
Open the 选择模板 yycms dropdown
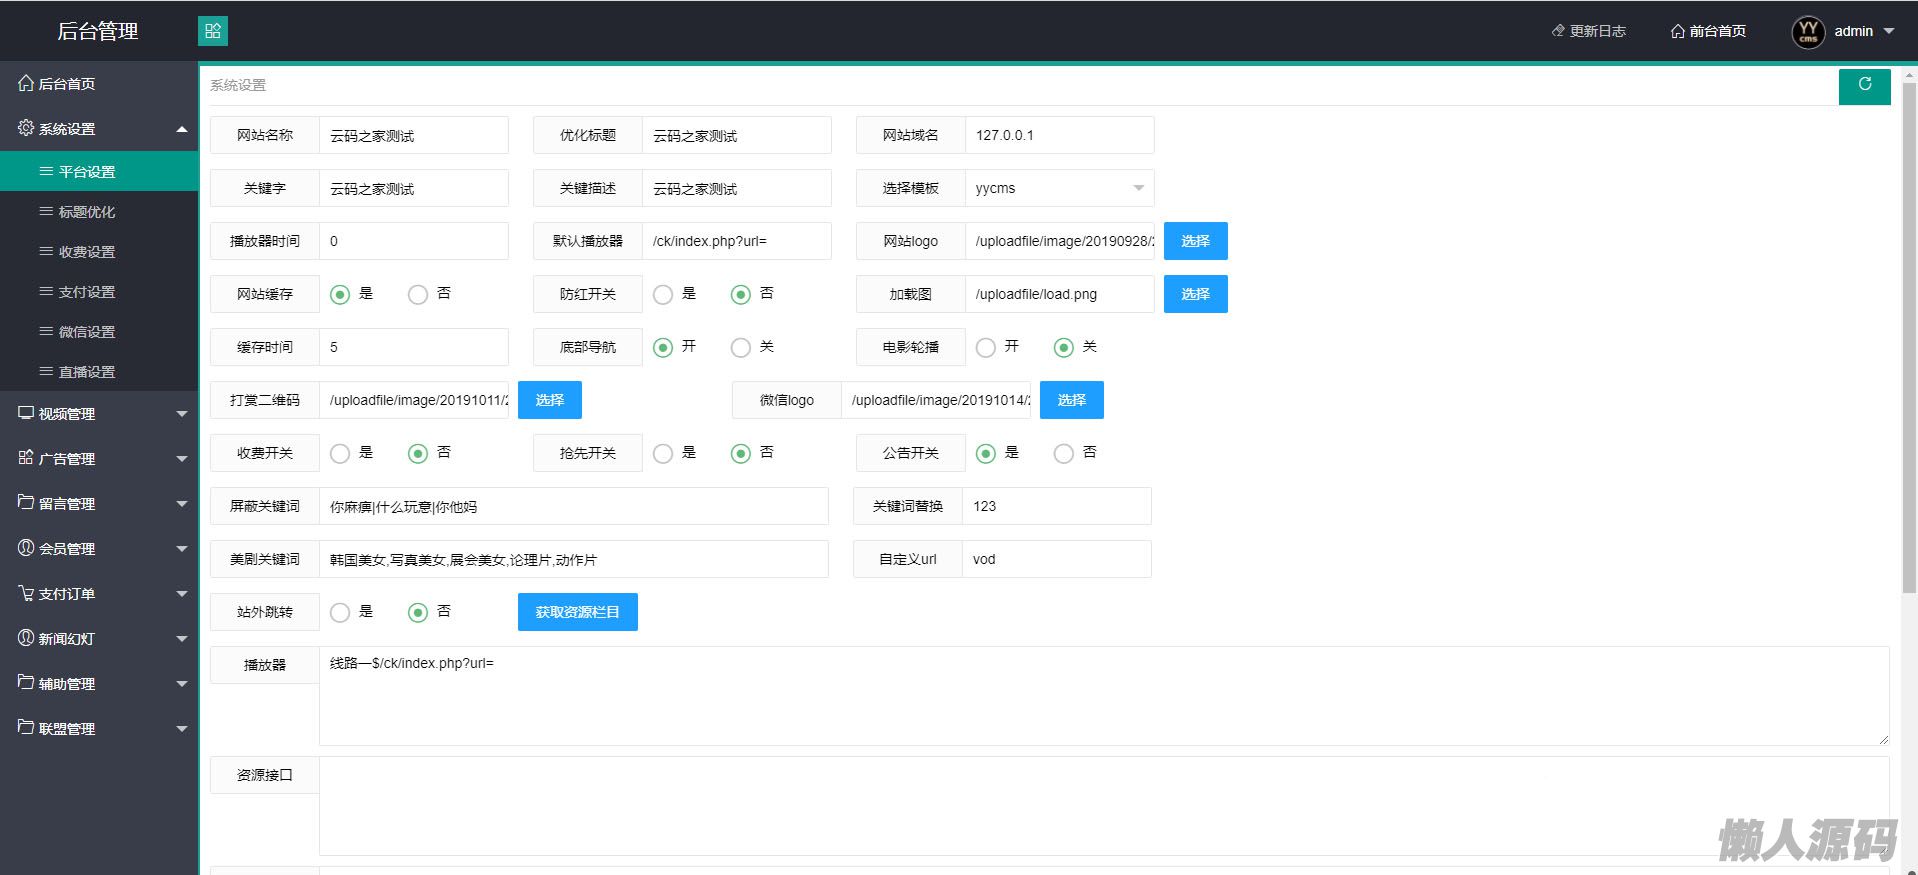(x=1058, y=188)
